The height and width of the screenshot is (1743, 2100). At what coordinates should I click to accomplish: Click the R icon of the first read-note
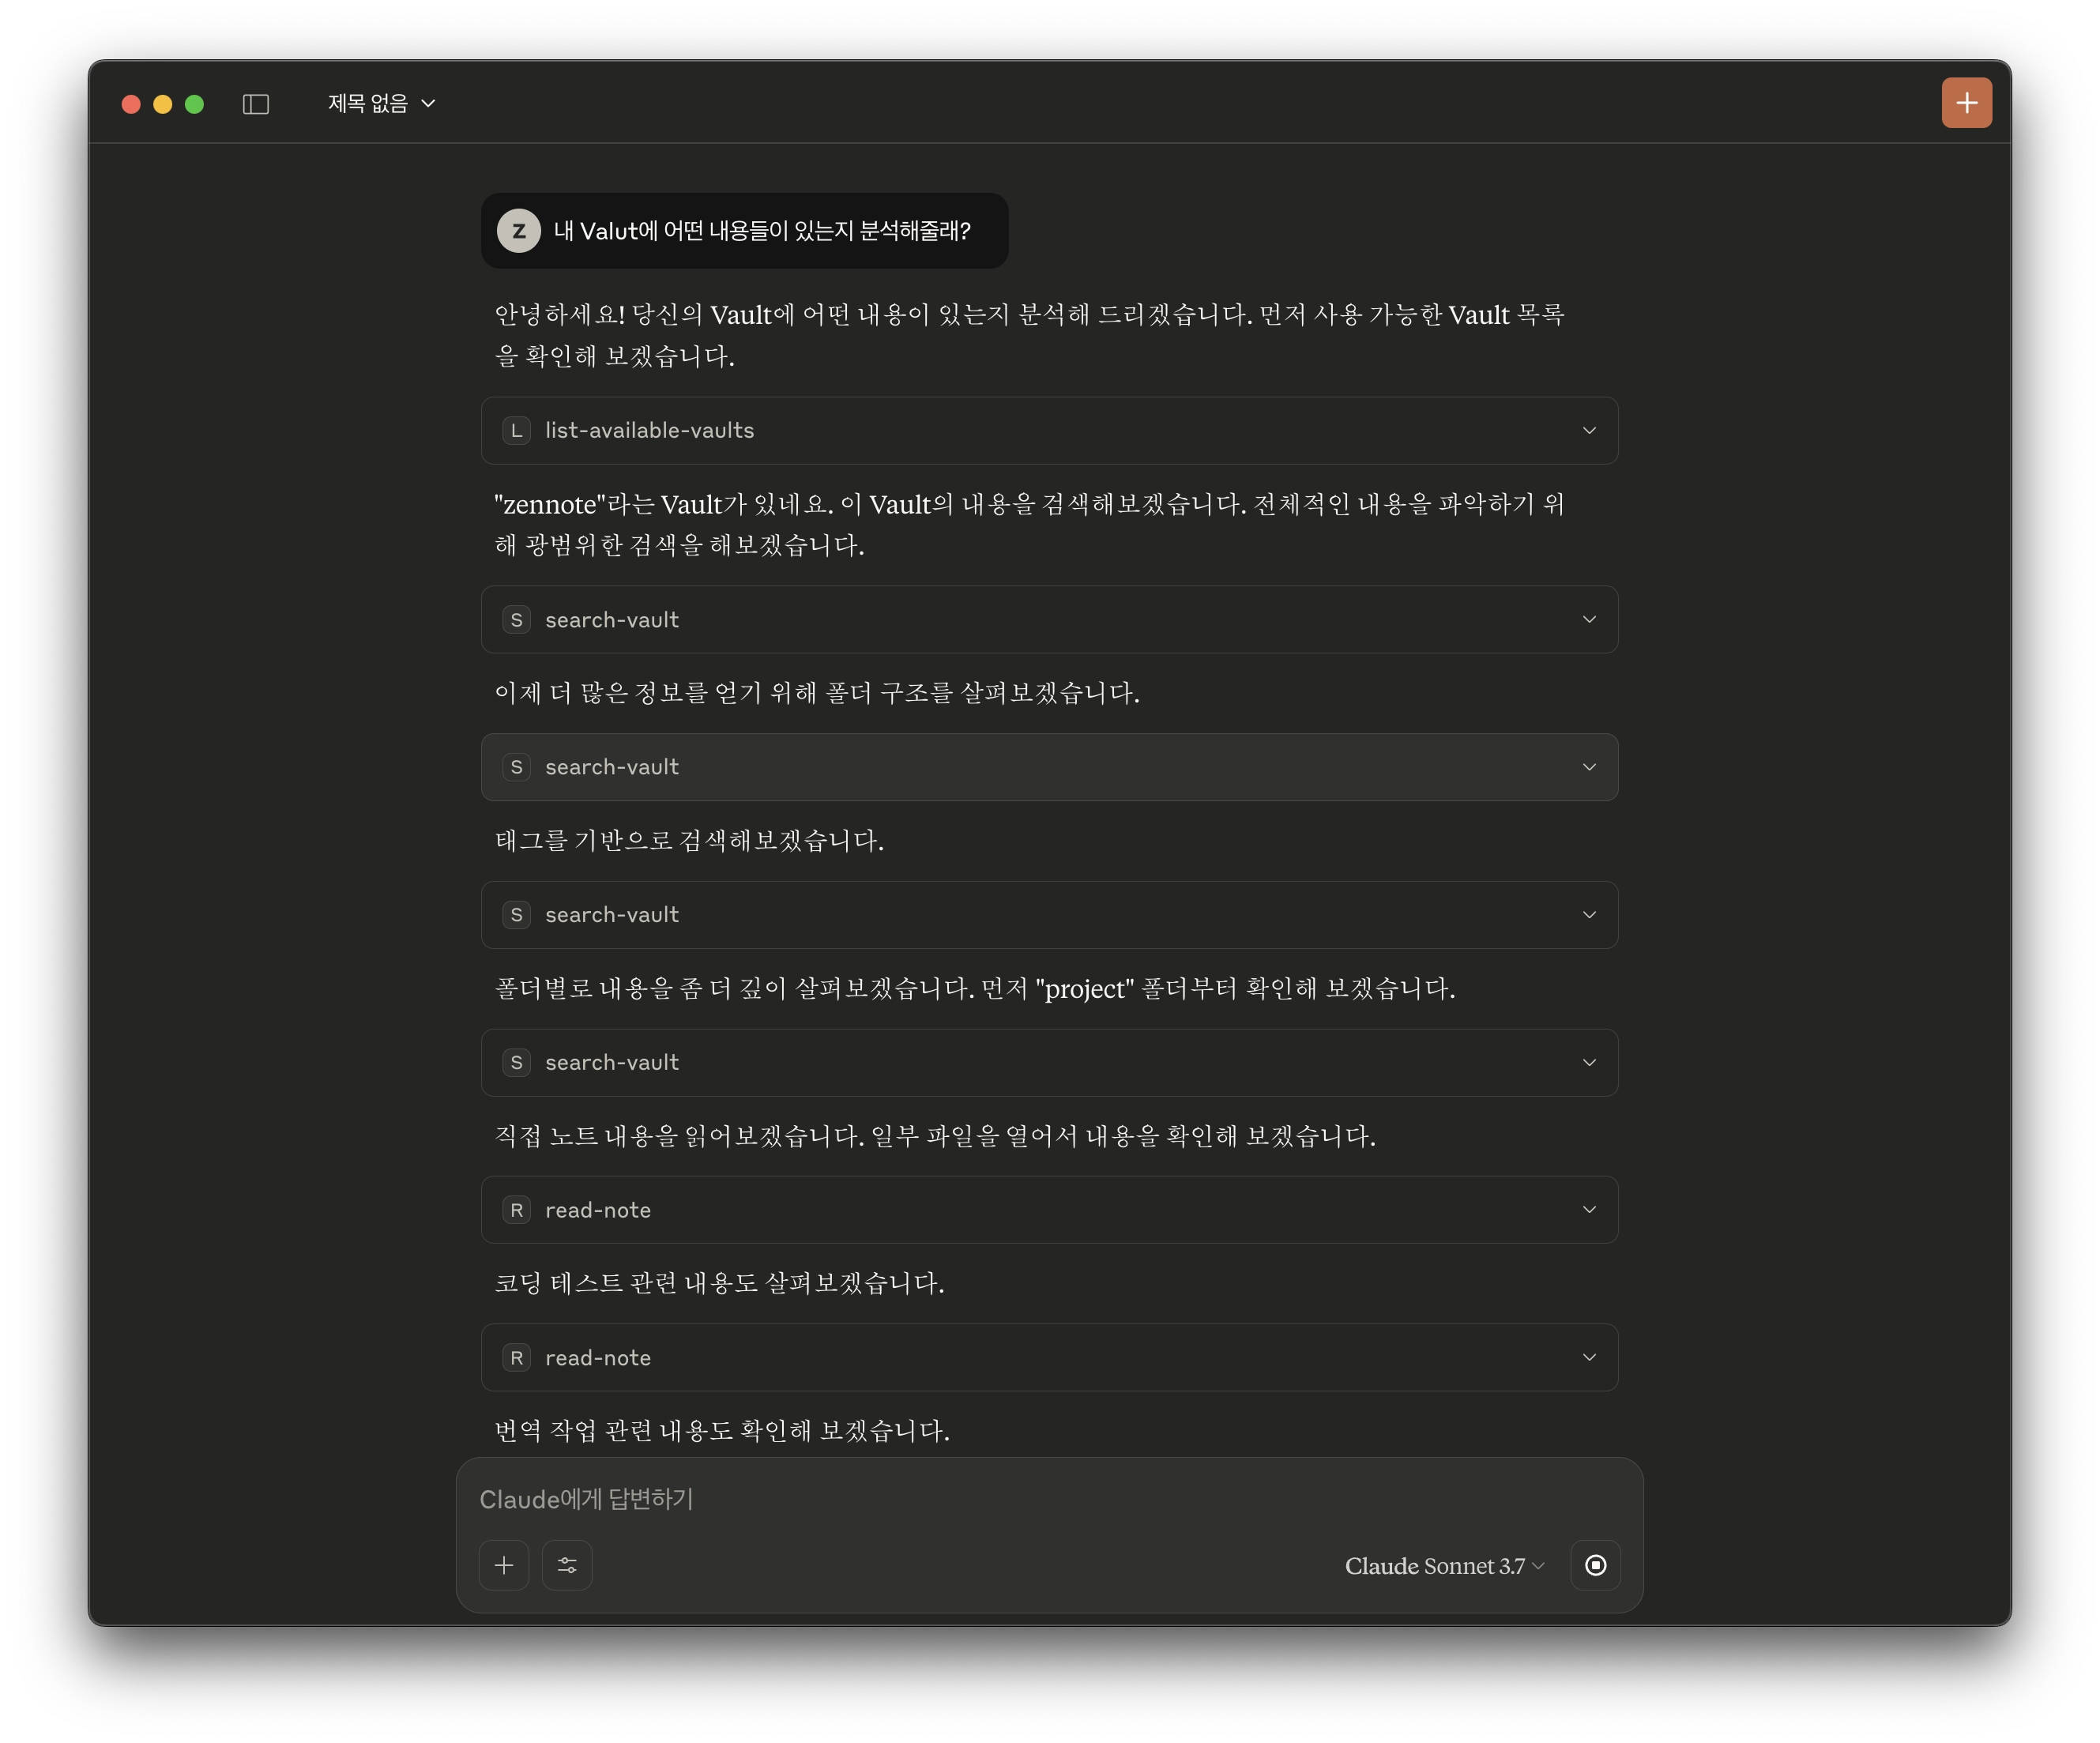coord(516,1210)
